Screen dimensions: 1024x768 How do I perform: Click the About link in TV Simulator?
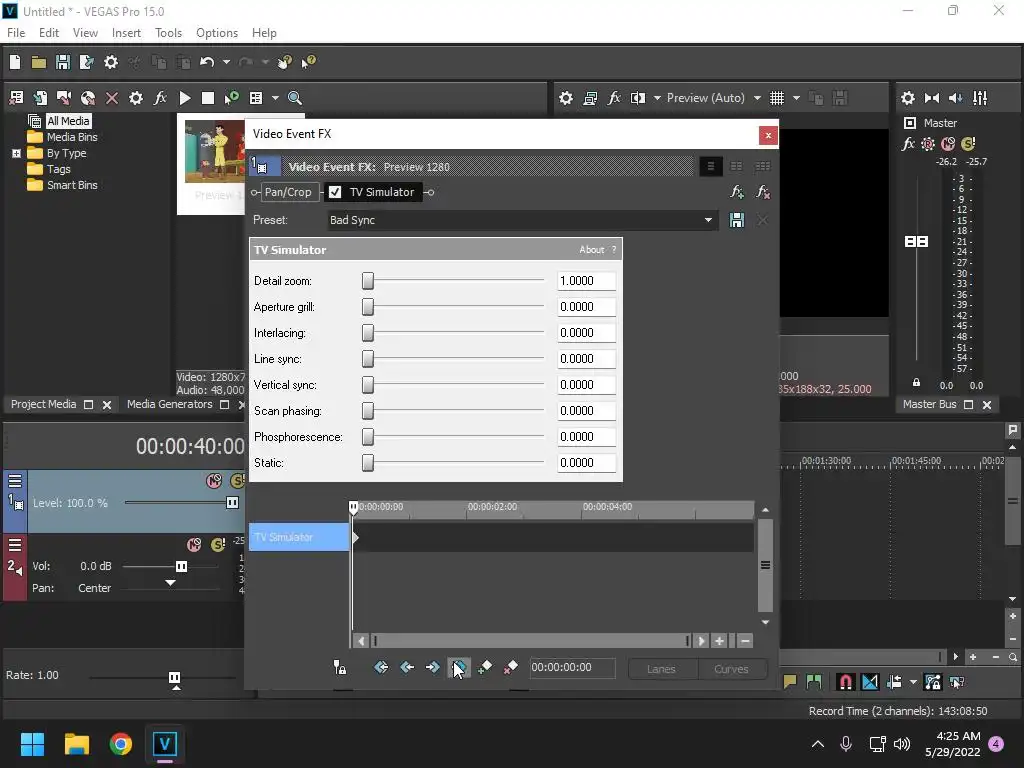click(x=592, y=249)
